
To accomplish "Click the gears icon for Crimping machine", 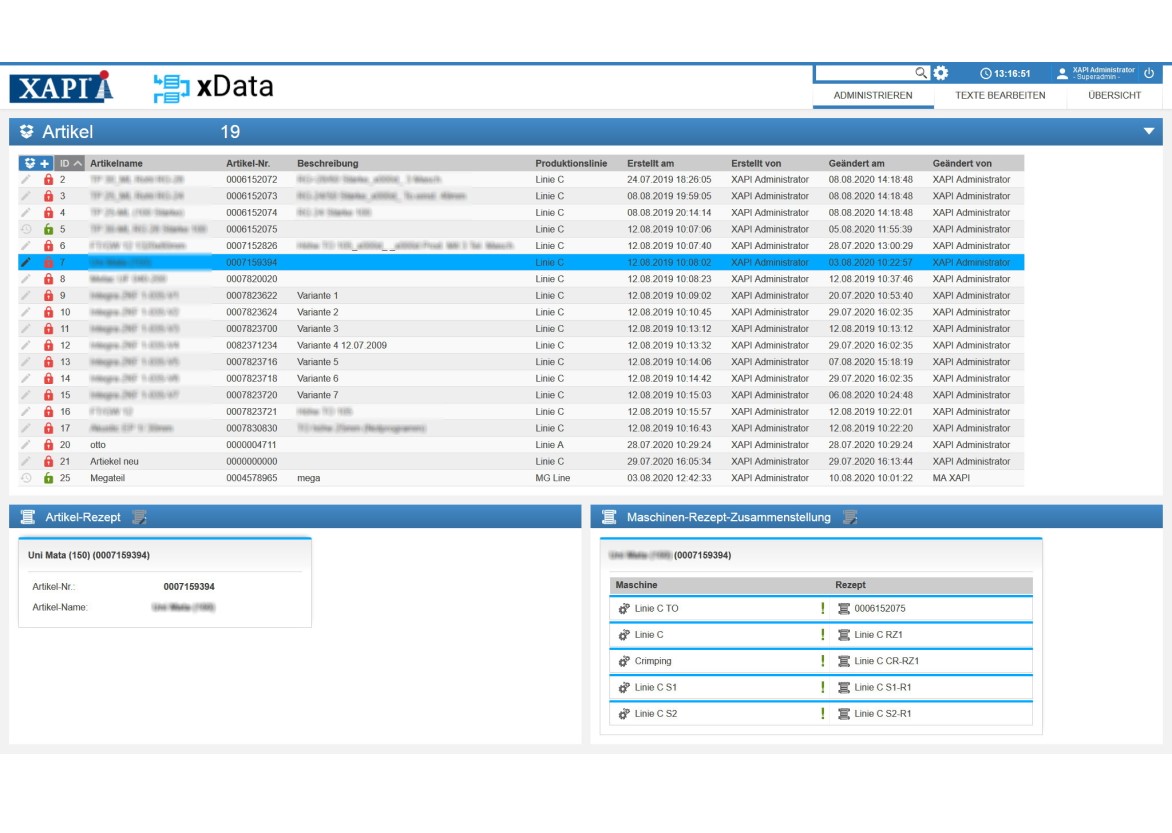I will coord(624,661).
